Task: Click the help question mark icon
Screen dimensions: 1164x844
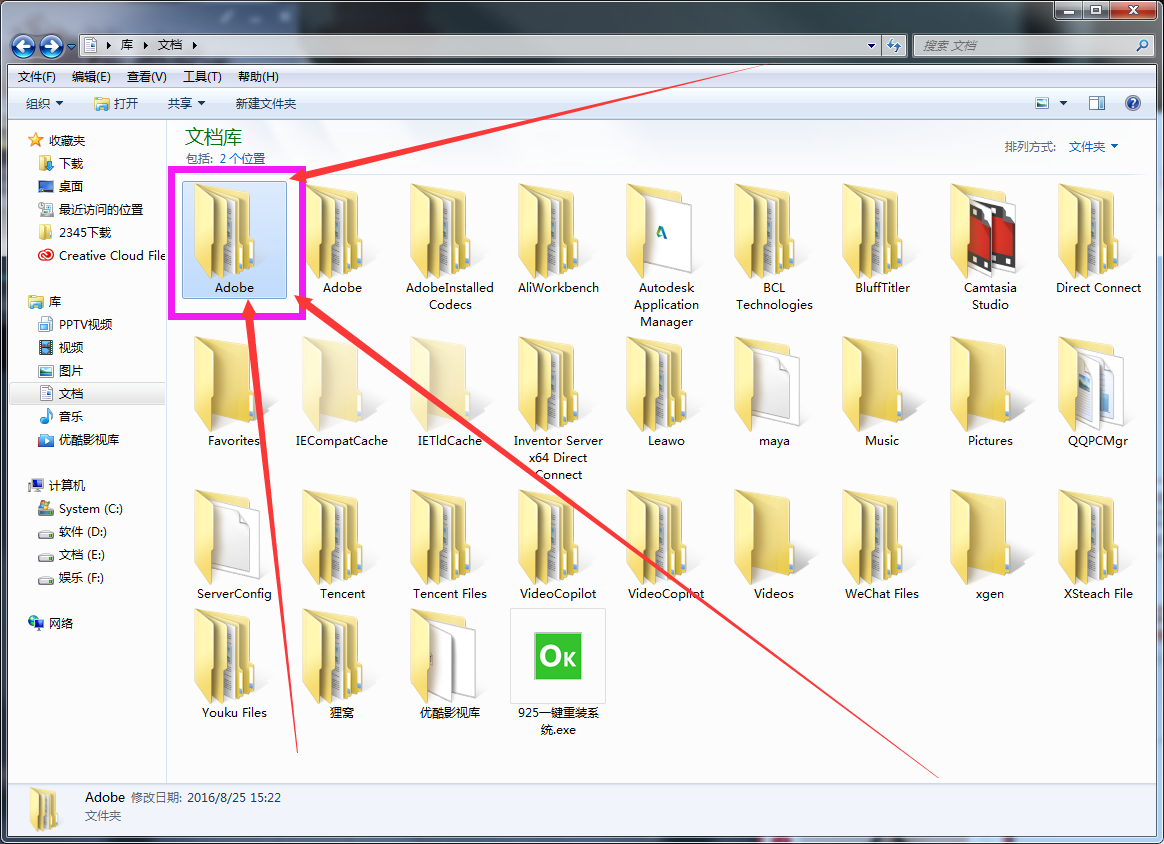Action: (1132, 103)
